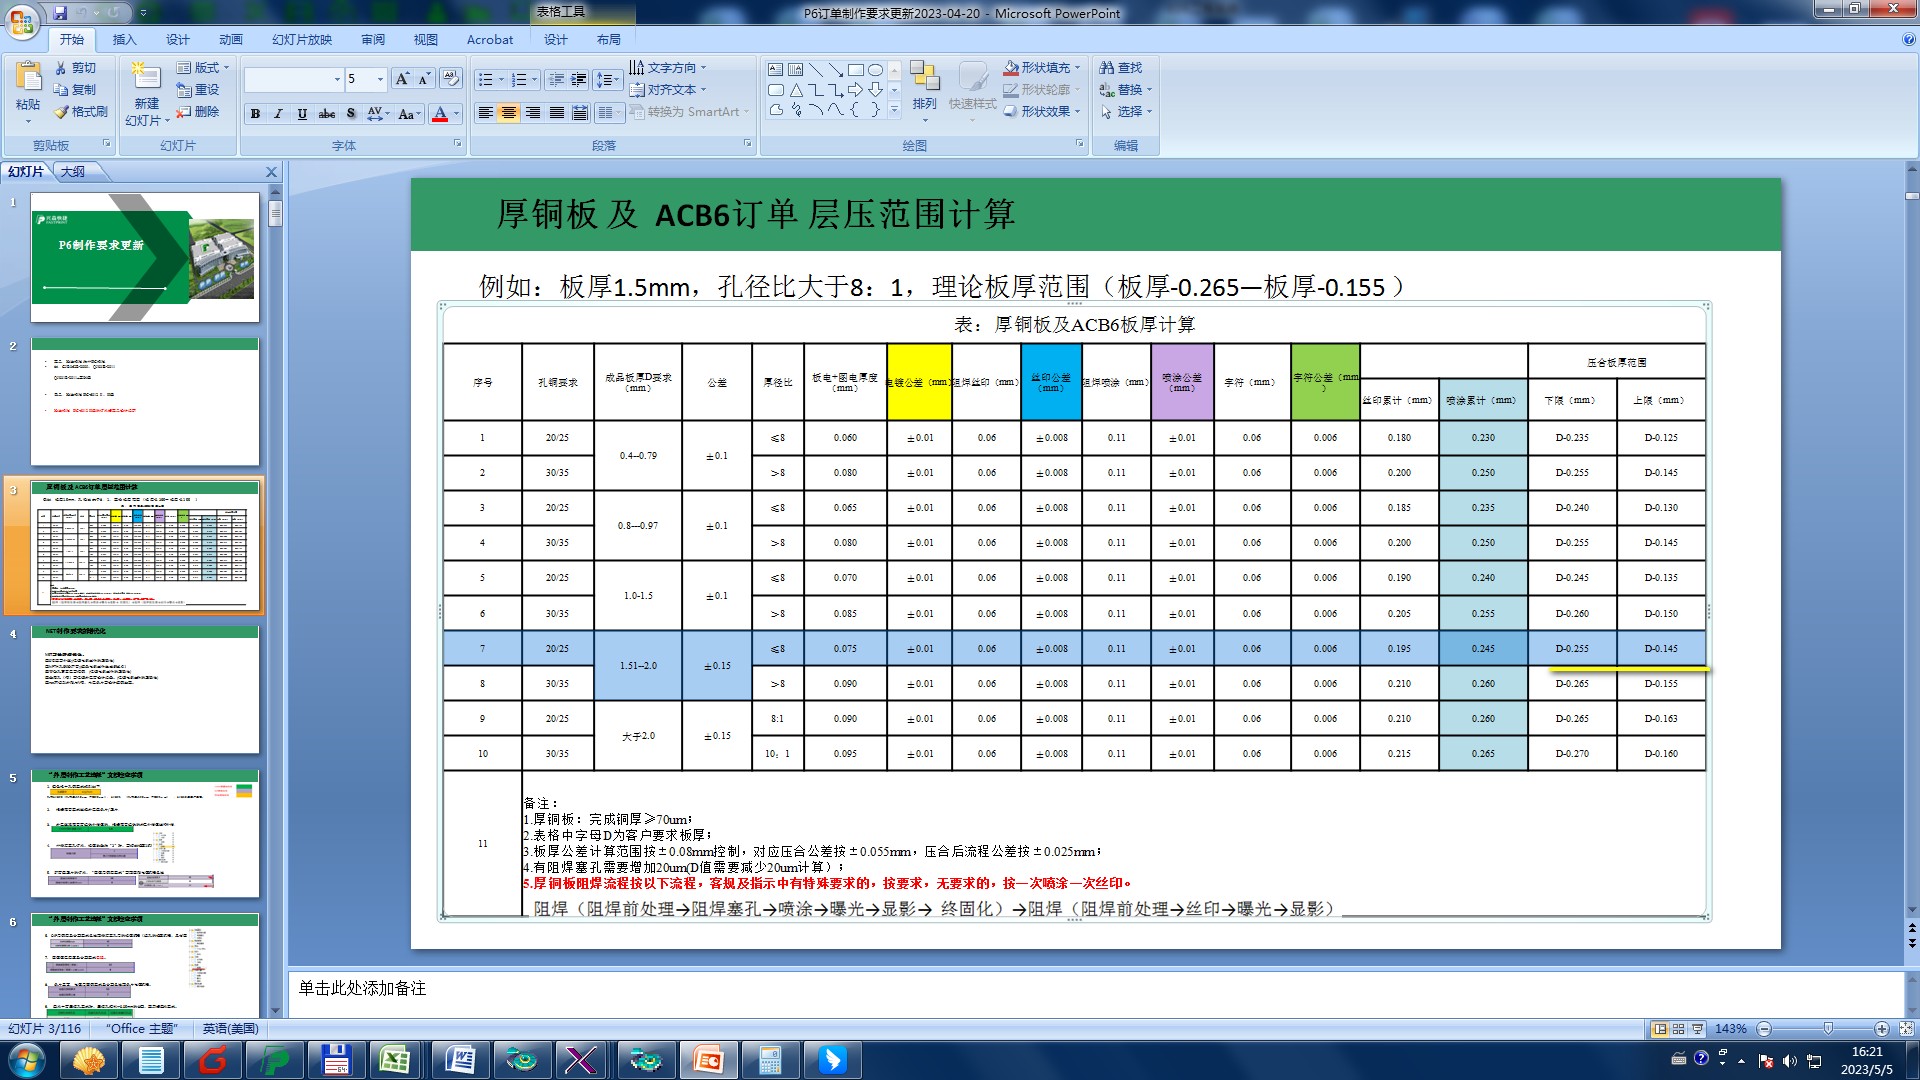Image resolution: width=1920 pixels, height=1080 pixels.
Task: Click the clear formatting eraser icon
Action: (x=450, y=78)
